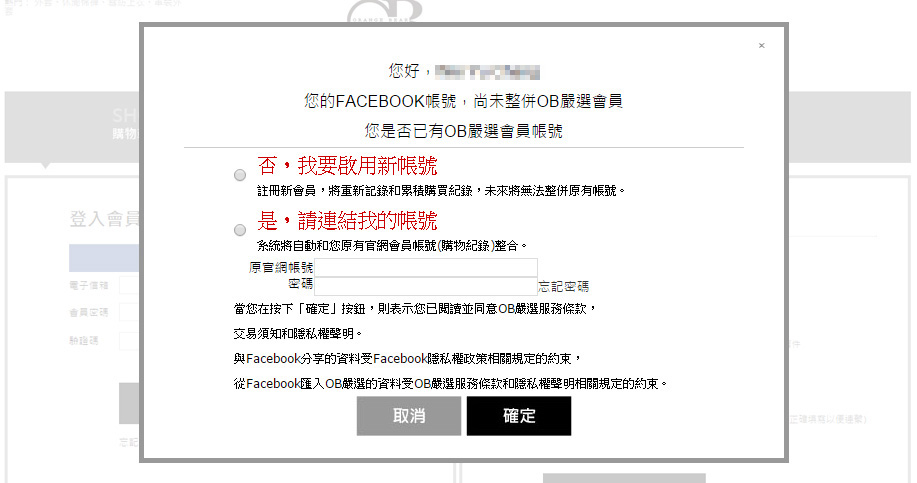Confirm with the black 確定 button
Screen dimensions: 917x483
[x=519, y=416]
